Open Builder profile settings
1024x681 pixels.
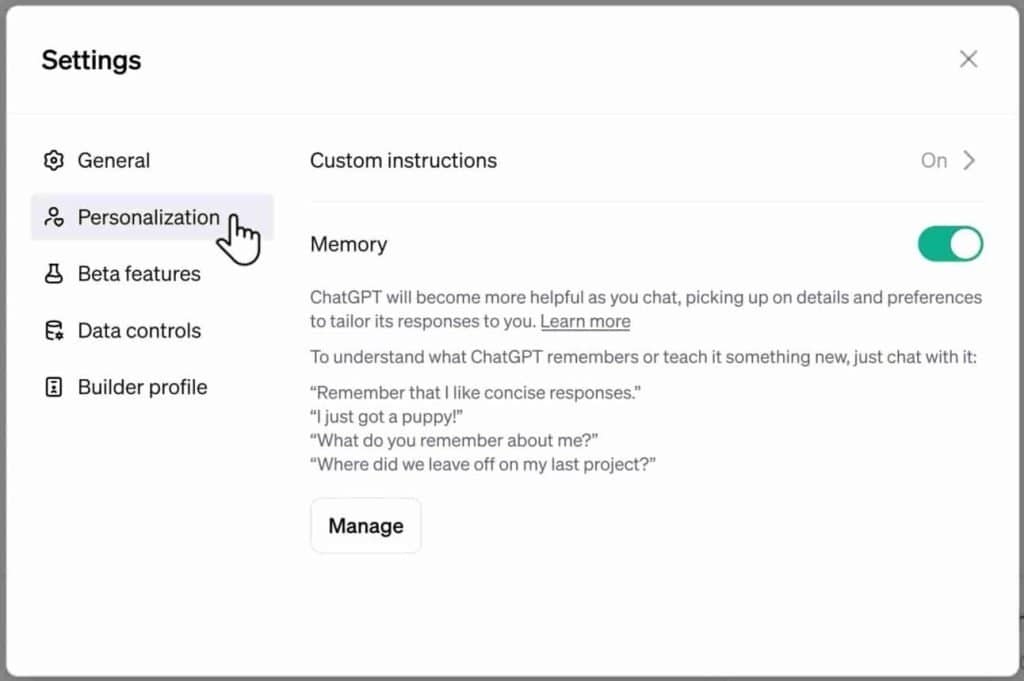(142, 388)
